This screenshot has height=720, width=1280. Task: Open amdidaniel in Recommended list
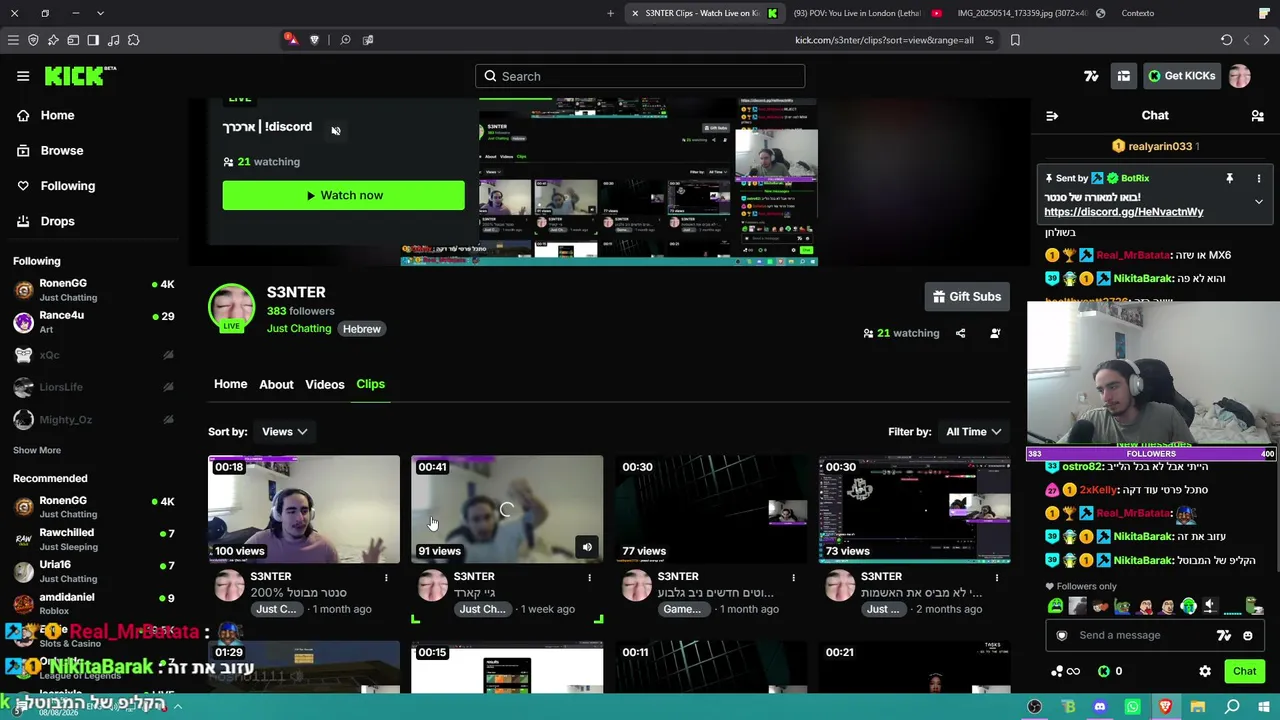point(94,603)
